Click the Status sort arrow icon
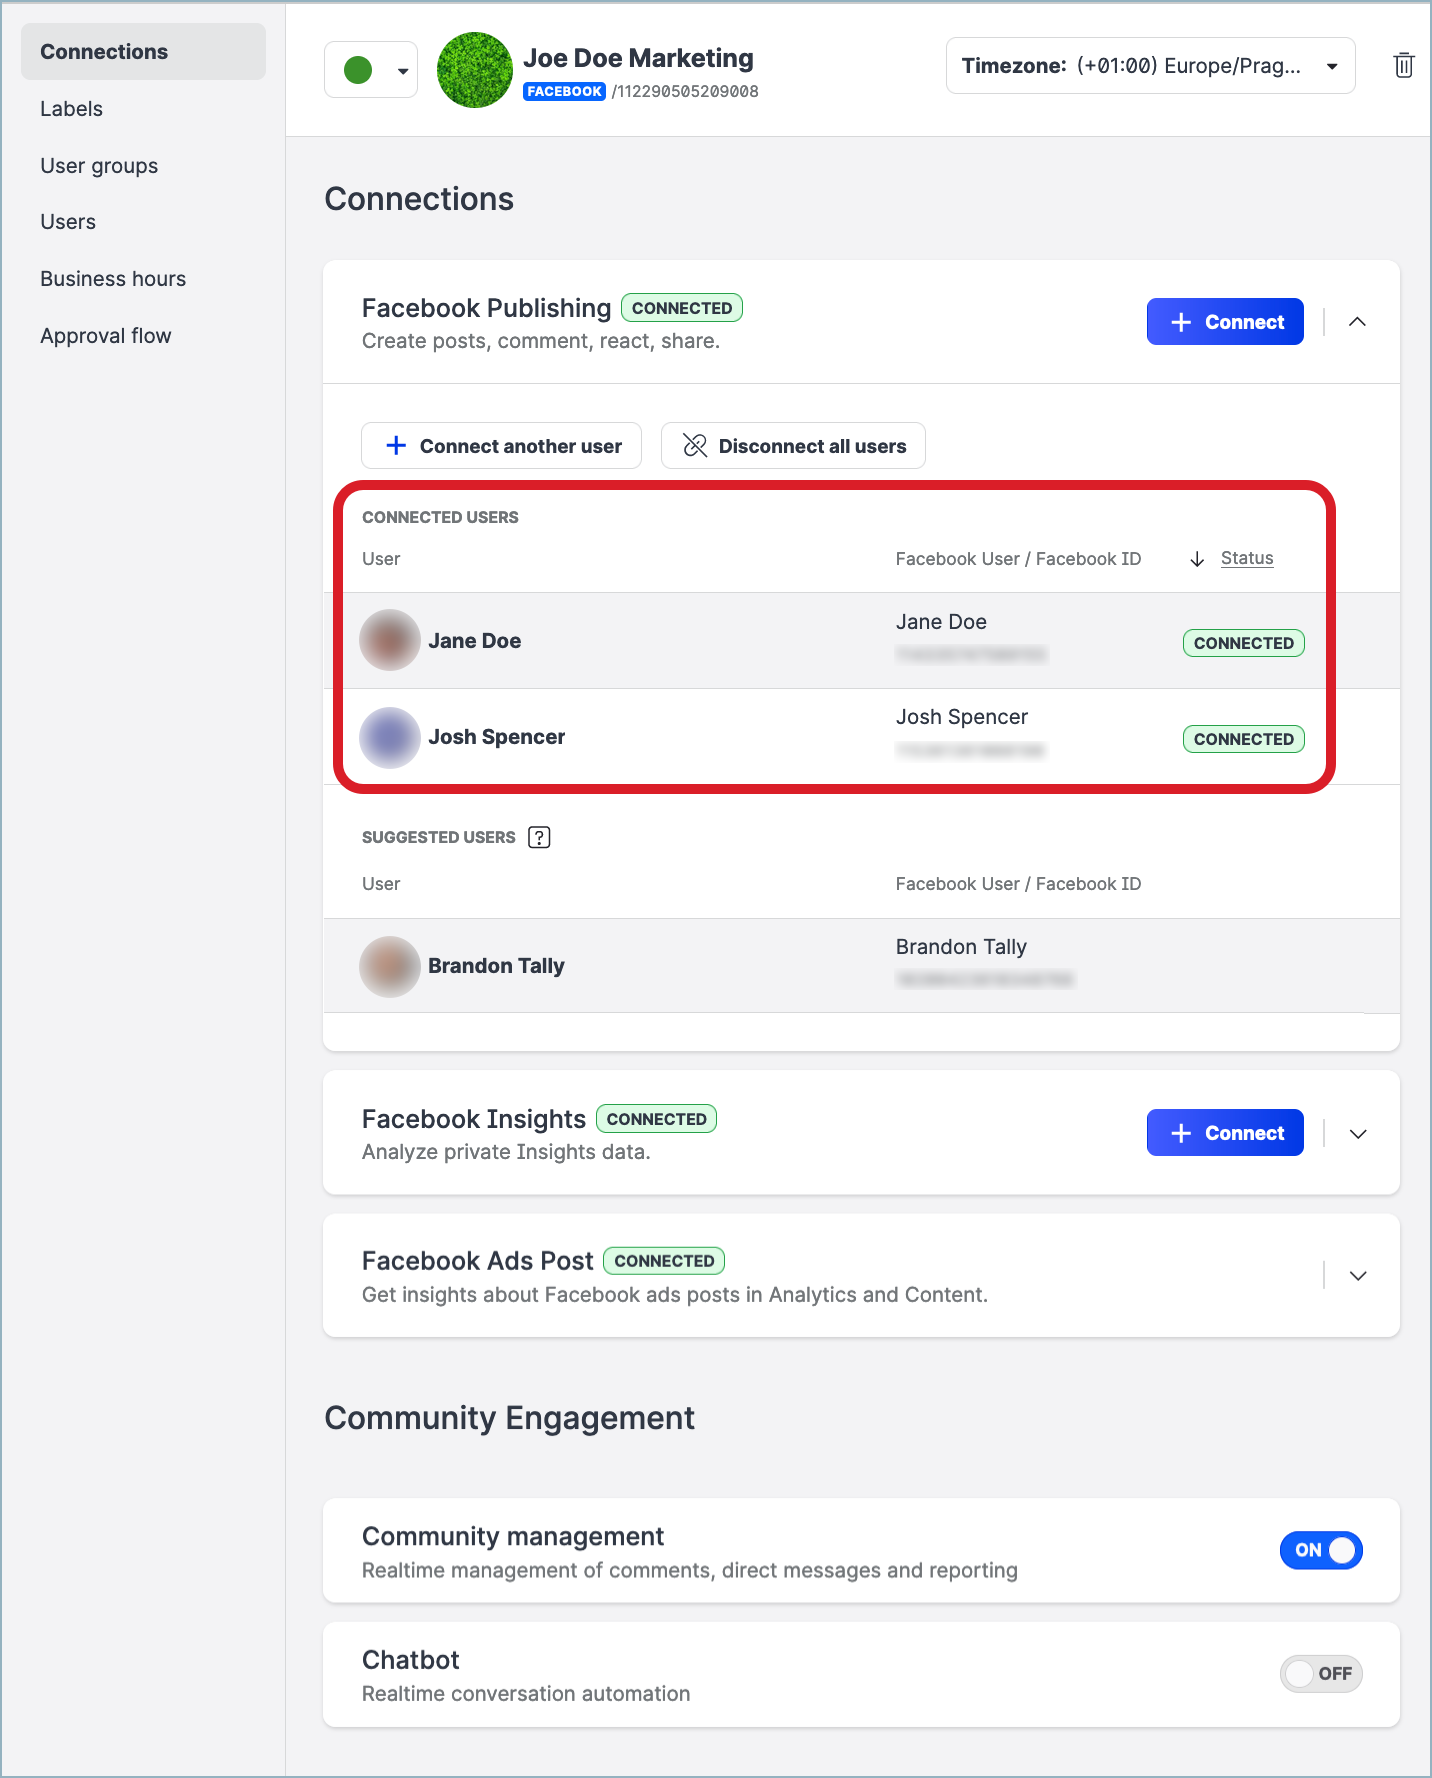The width and height of the screenshot is (1432, 1778). coord(1197,559)
